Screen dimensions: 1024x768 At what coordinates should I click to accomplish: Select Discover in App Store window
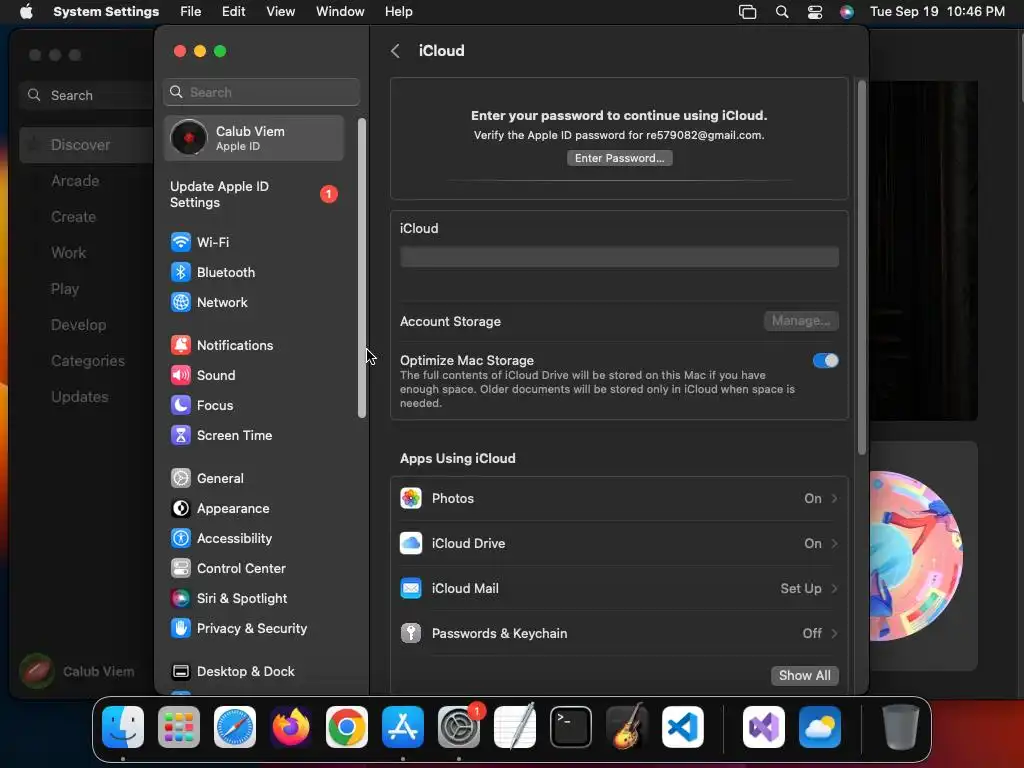click(88, 145)
